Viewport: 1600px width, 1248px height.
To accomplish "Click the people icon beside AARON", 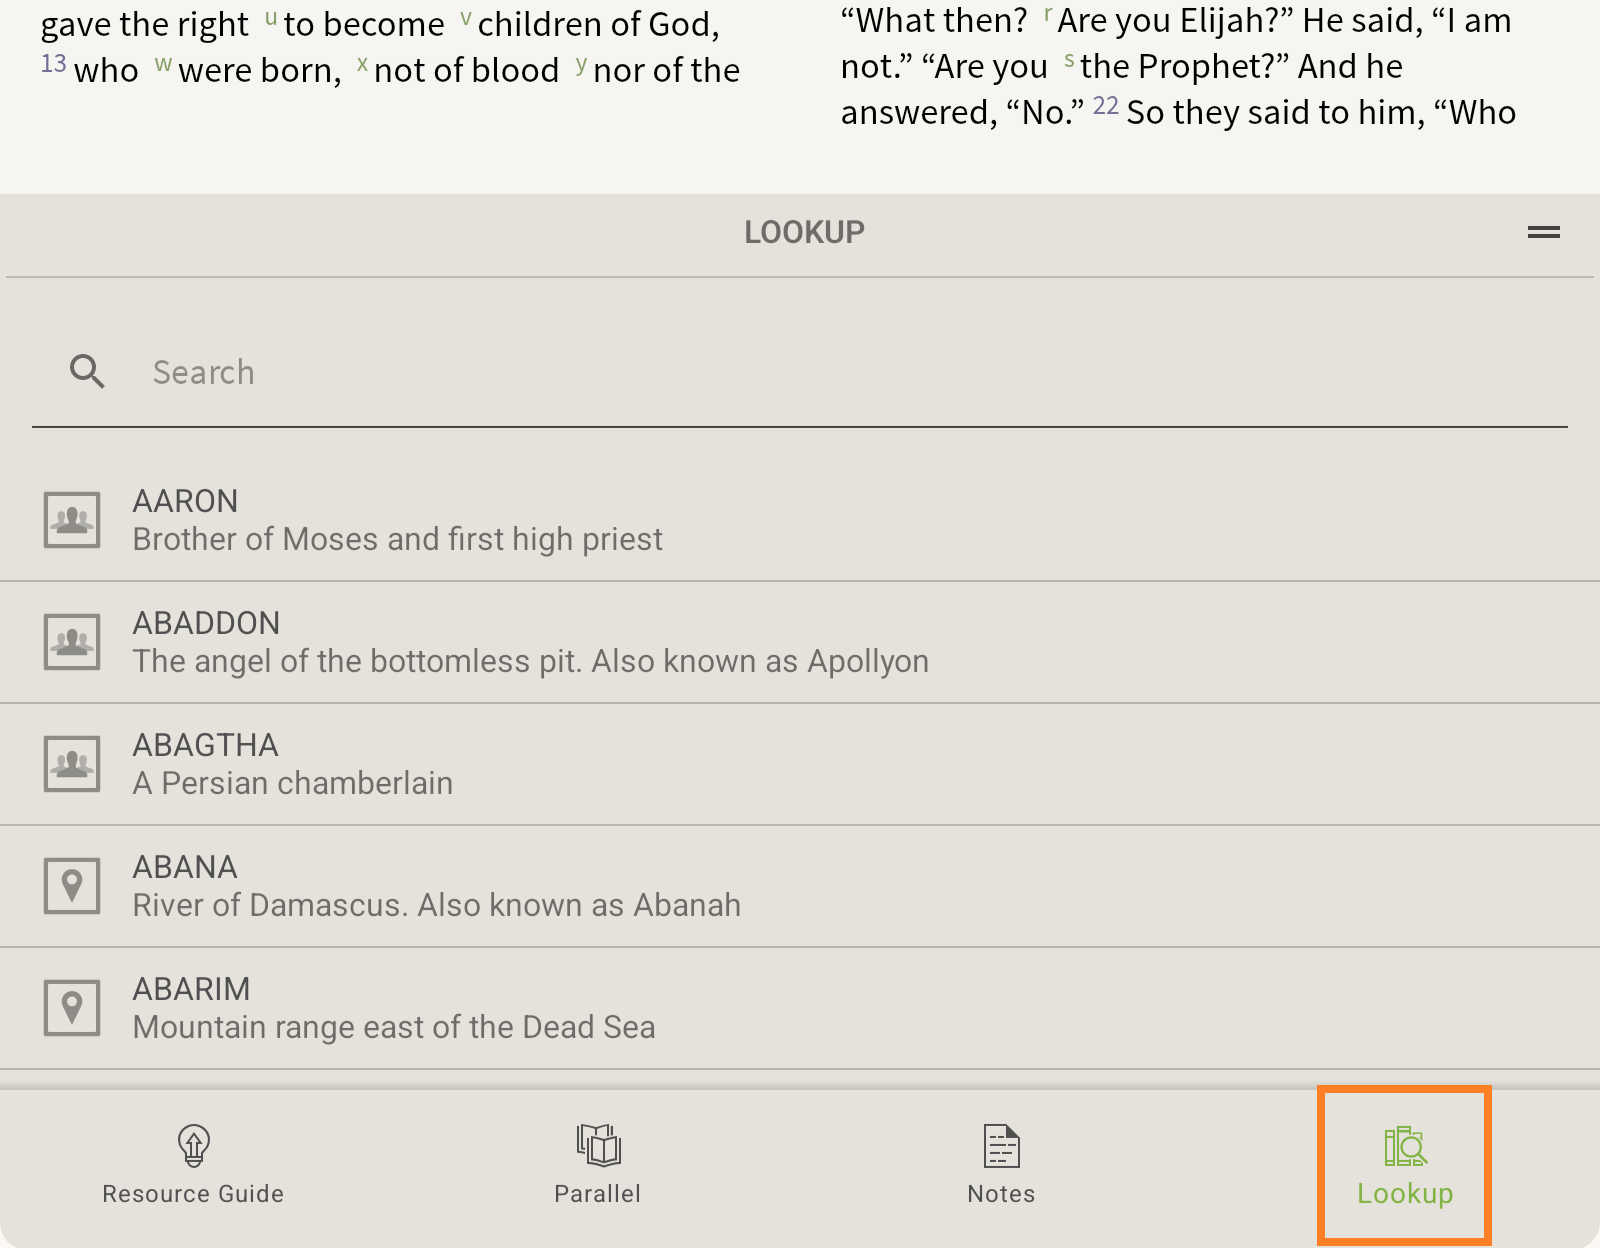I will coord(72,520).
